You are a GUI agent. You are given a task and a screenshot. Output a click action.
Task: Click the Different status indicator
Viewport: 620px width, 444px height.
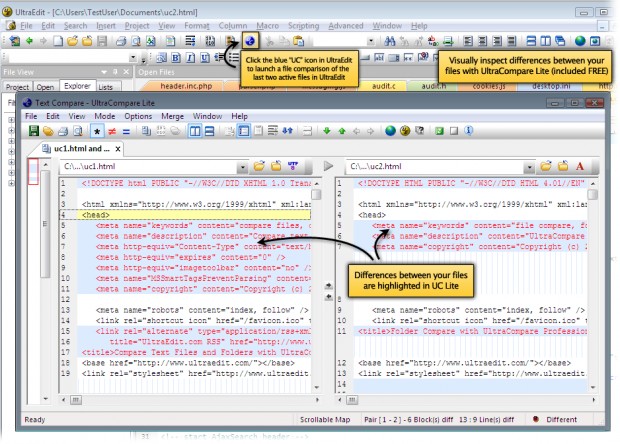tap(555, 419)
